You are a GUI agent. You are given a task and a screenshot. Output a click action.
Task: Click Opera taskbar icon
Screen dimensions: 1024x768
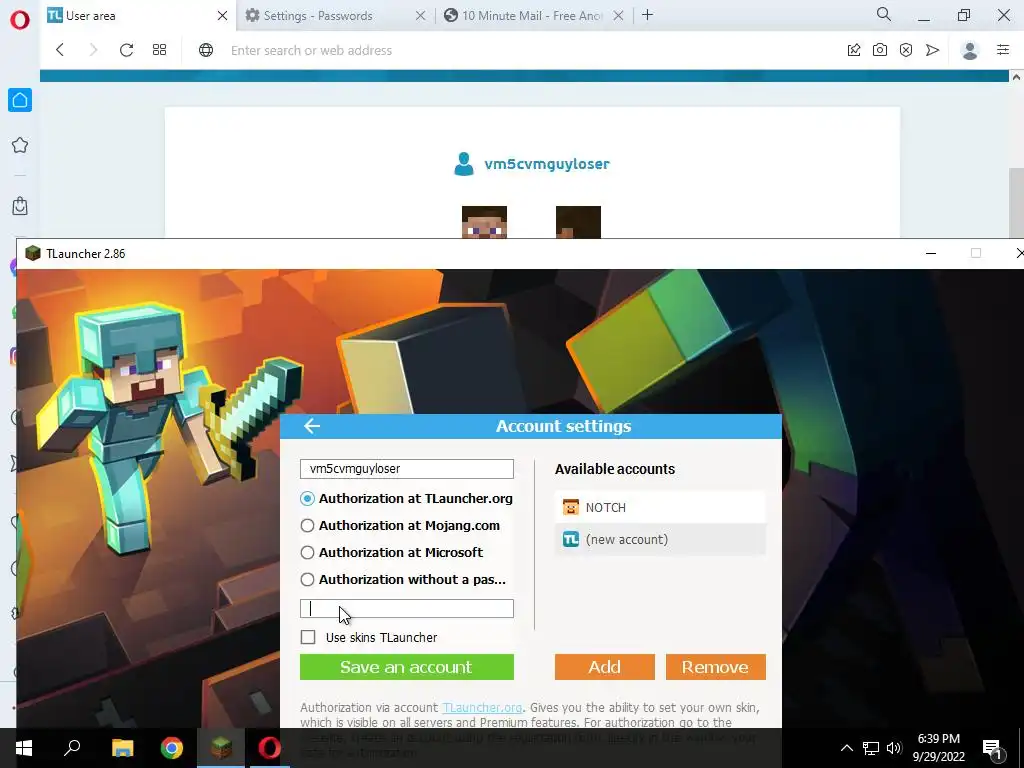[269, 748]
